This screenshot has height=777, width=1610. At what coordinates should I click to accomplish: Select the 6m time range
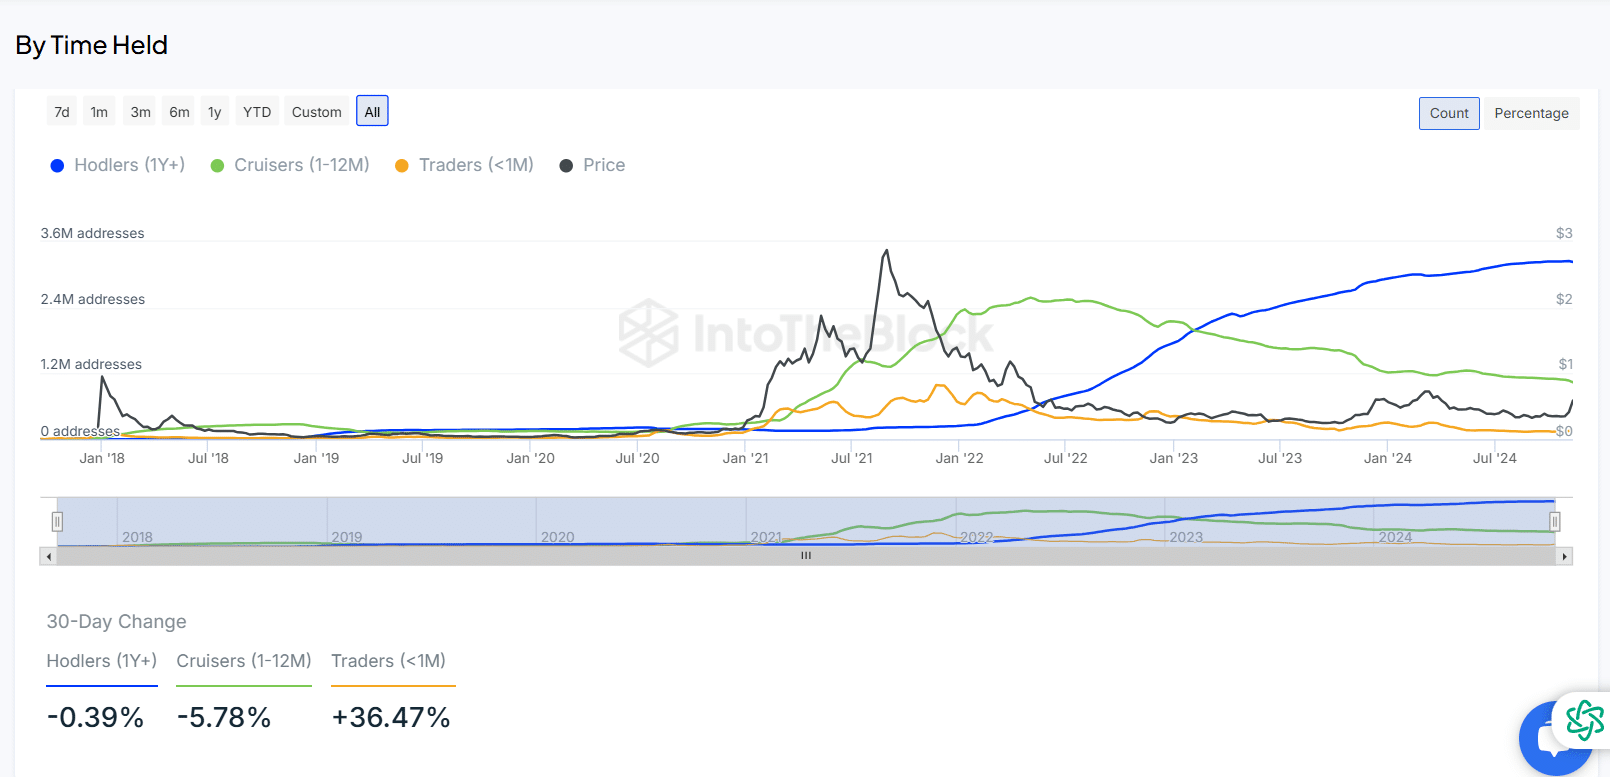[179, 112]
